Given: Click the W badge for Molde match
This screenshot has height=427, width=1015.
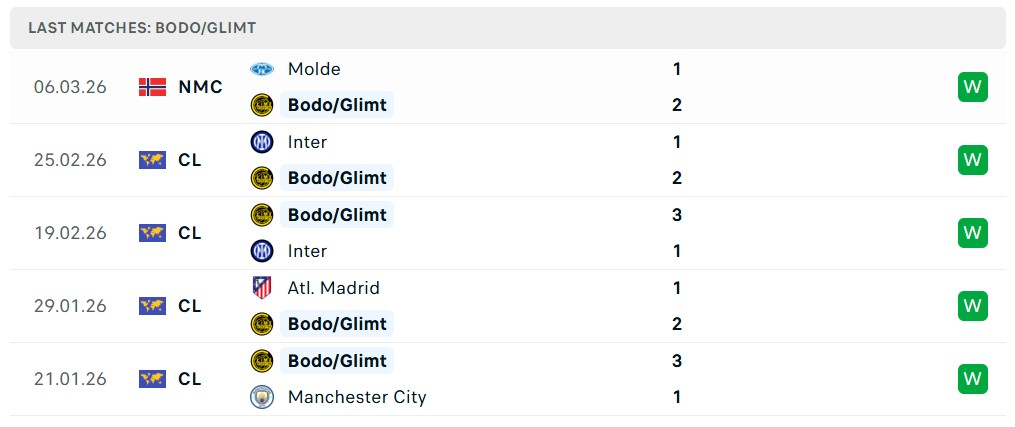Looking at the screenshot, I should (972, 87).
